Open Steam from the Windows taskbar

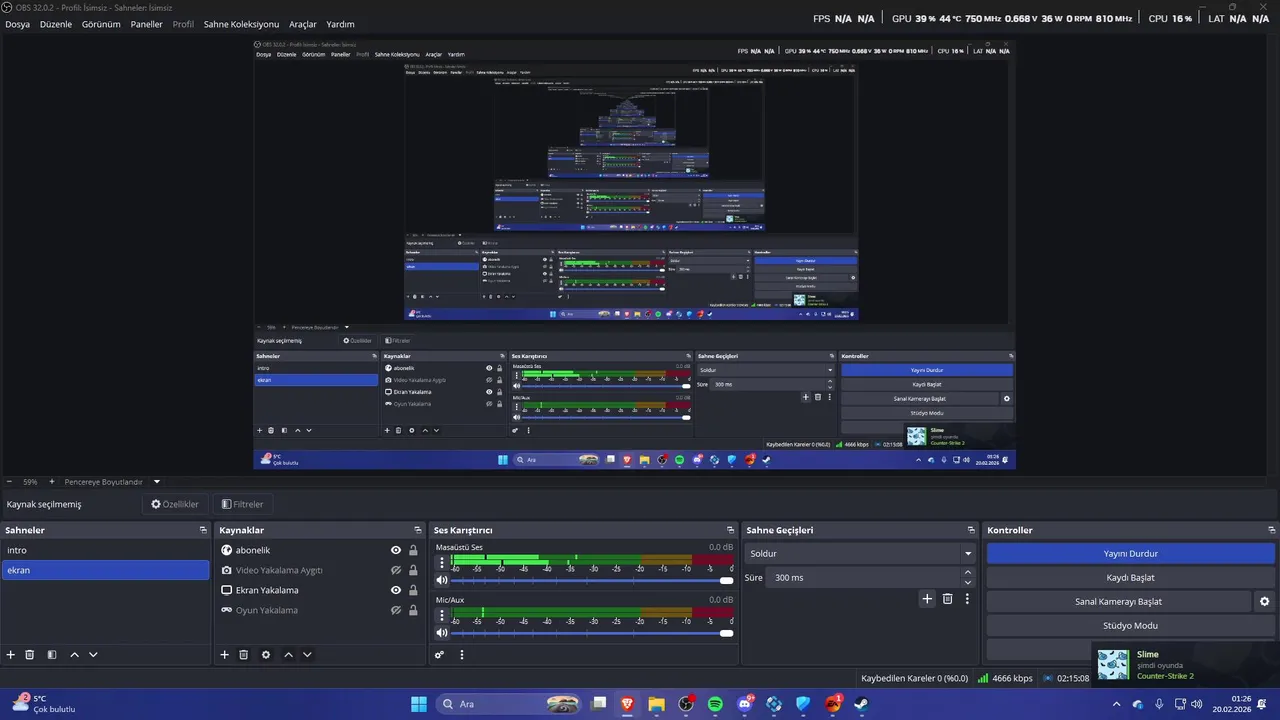click(x=861, y=704)
